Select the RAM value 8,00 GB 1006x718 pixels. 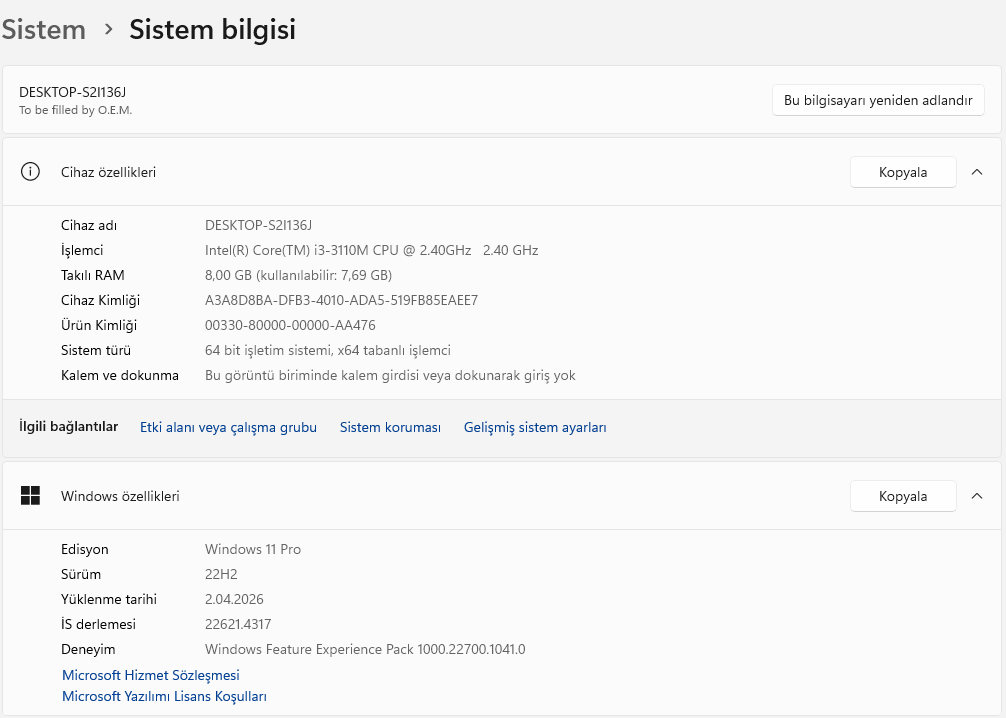click(x=298, y=275)
